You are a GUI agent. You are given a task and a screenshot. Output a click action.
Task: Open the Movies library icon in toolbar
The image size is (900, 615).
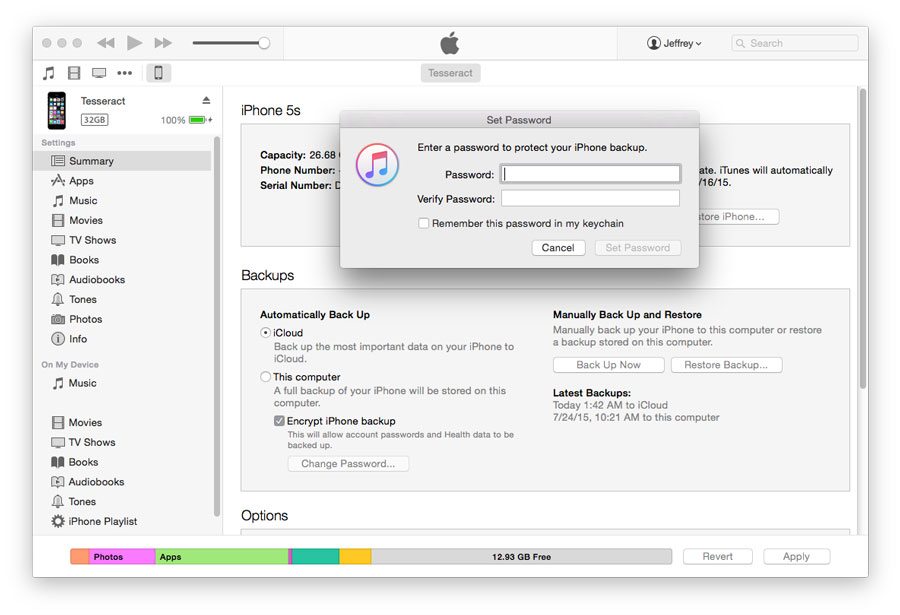tap(74, 73)
